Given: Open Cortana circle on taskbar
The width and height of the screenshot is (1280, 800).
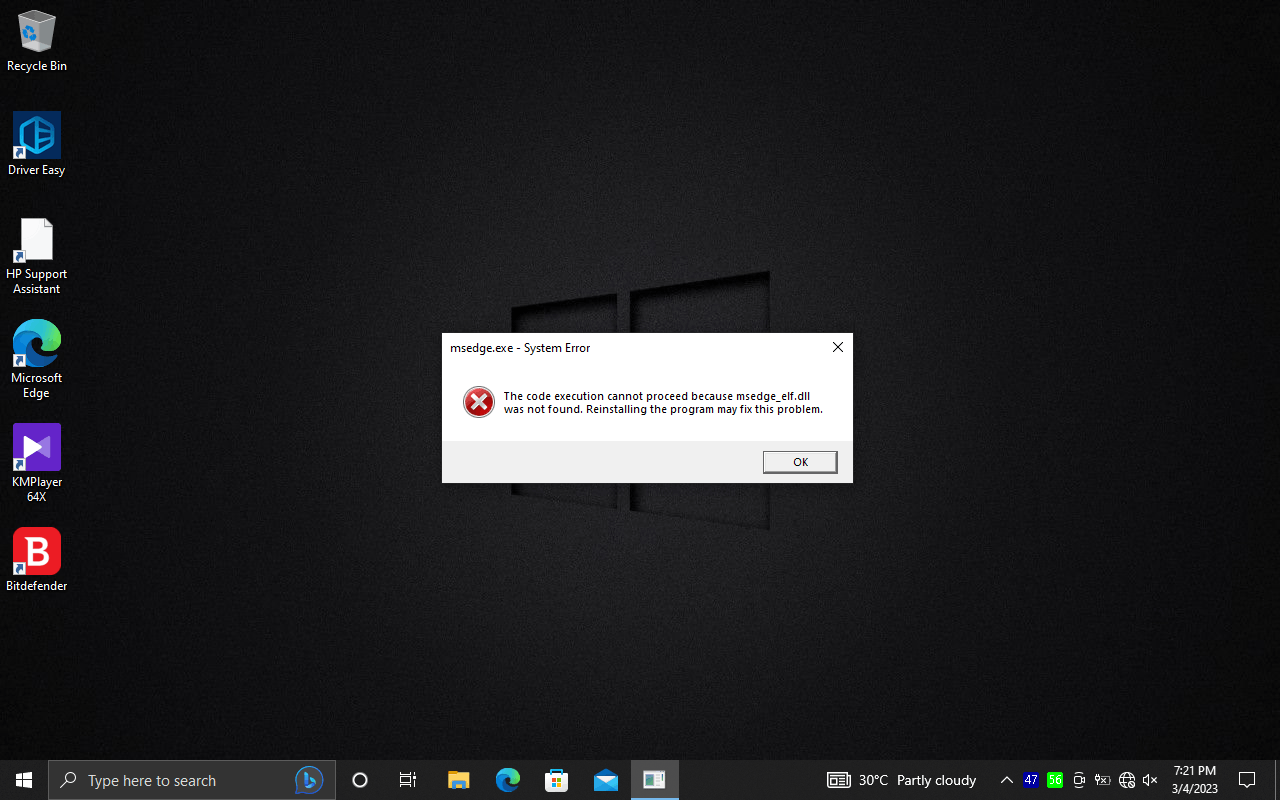Looking at the screenshot, I should 360,780.
